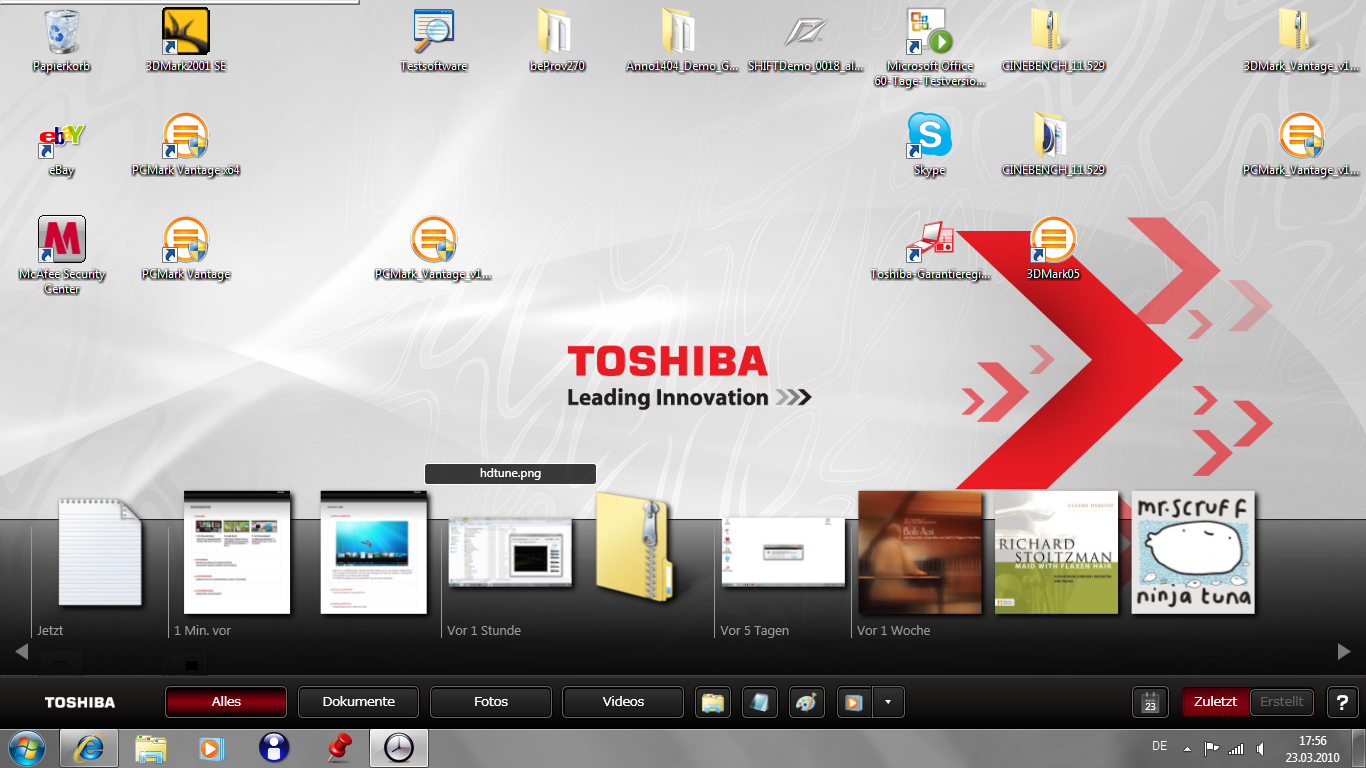The image size is (1366, 768).
Task: Filter timeline by Videos
Action: point(623,702)
